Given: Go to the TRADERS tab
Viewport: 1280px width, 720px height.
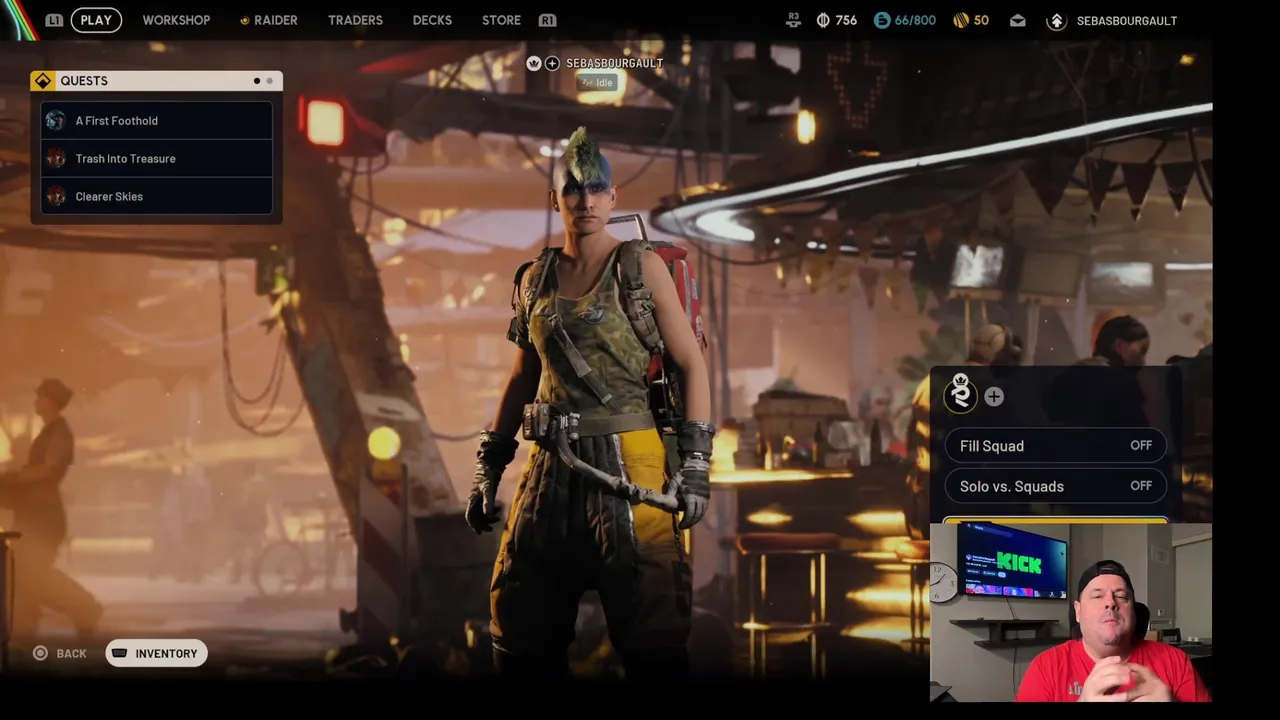Looking at the screenshot, I should (355, 20).
